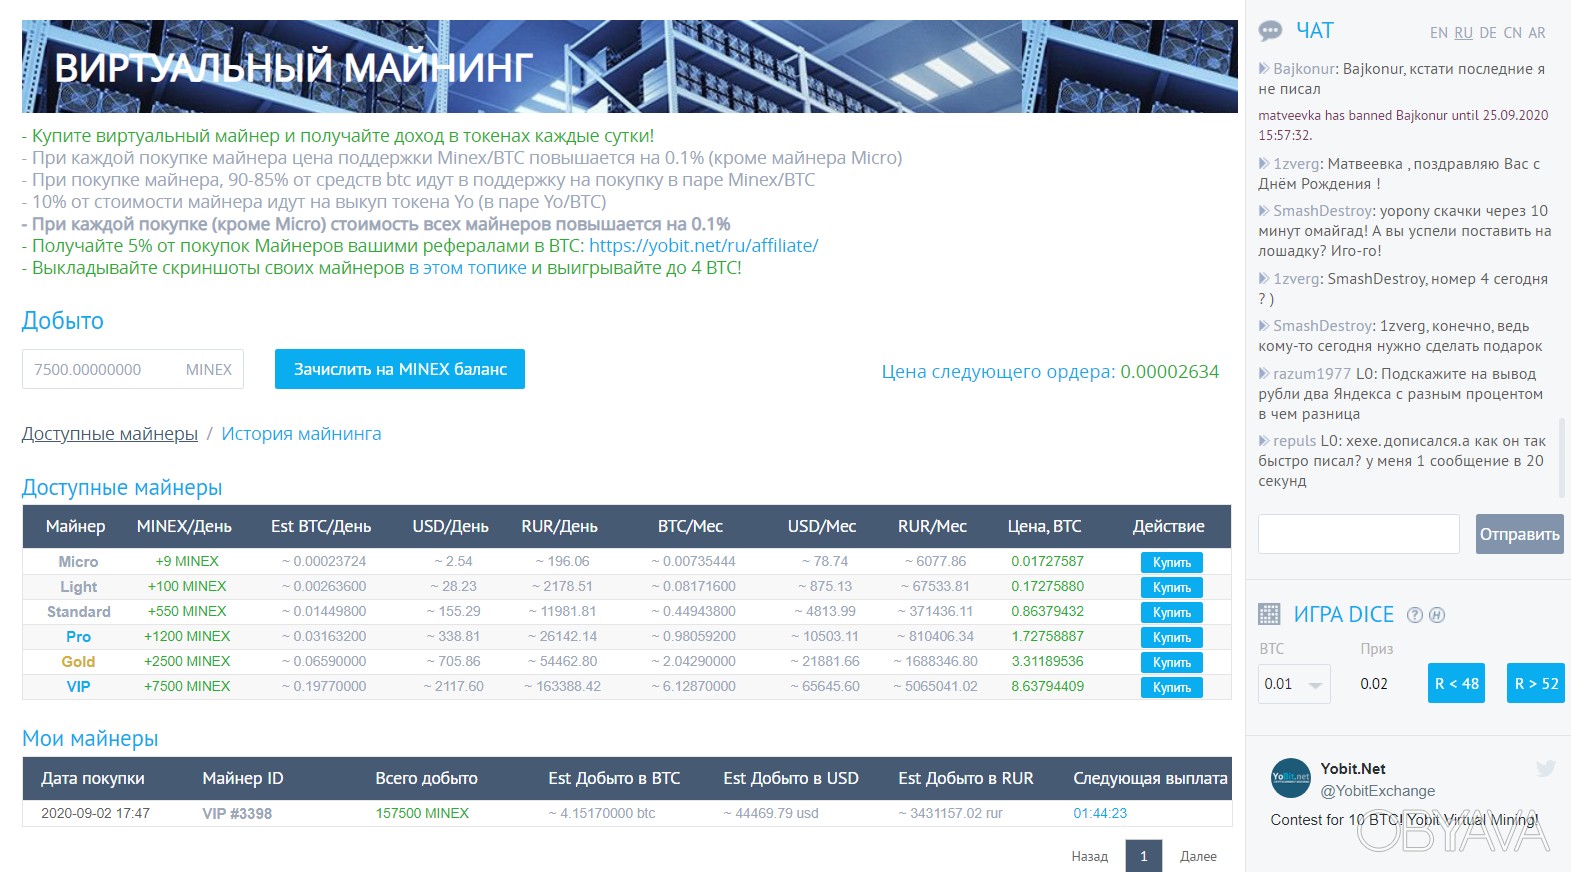Click the chat panel scrollbar
This screenshot has width=1571, height=872.
[x=1562, y=457]
